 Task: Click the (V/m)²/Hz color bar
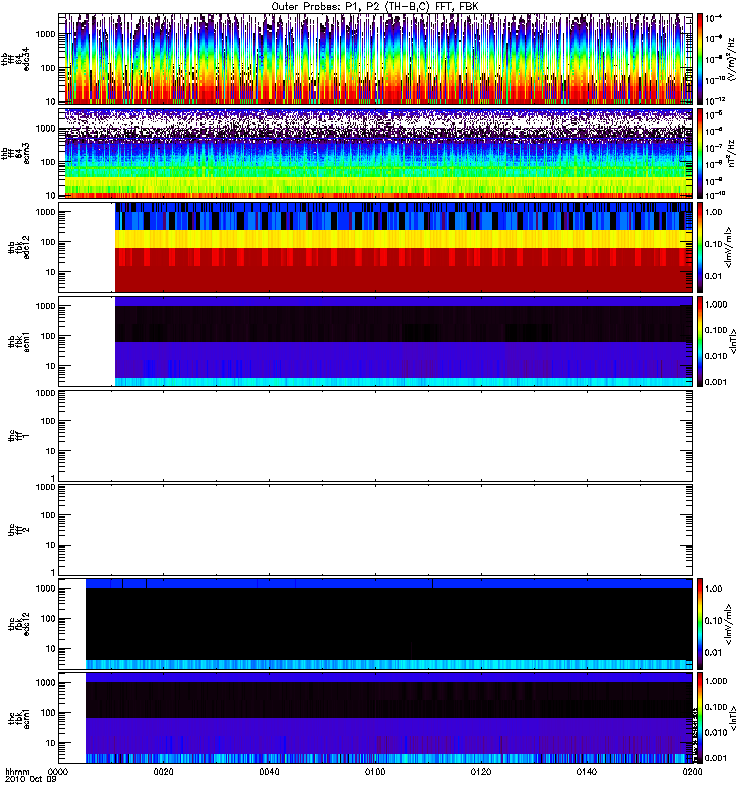[700, 59]
